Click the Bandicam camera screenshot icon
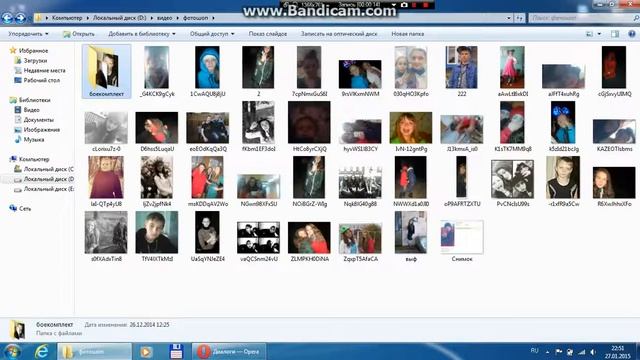Viewport: 640px width, 360px height. pos(404,5)
